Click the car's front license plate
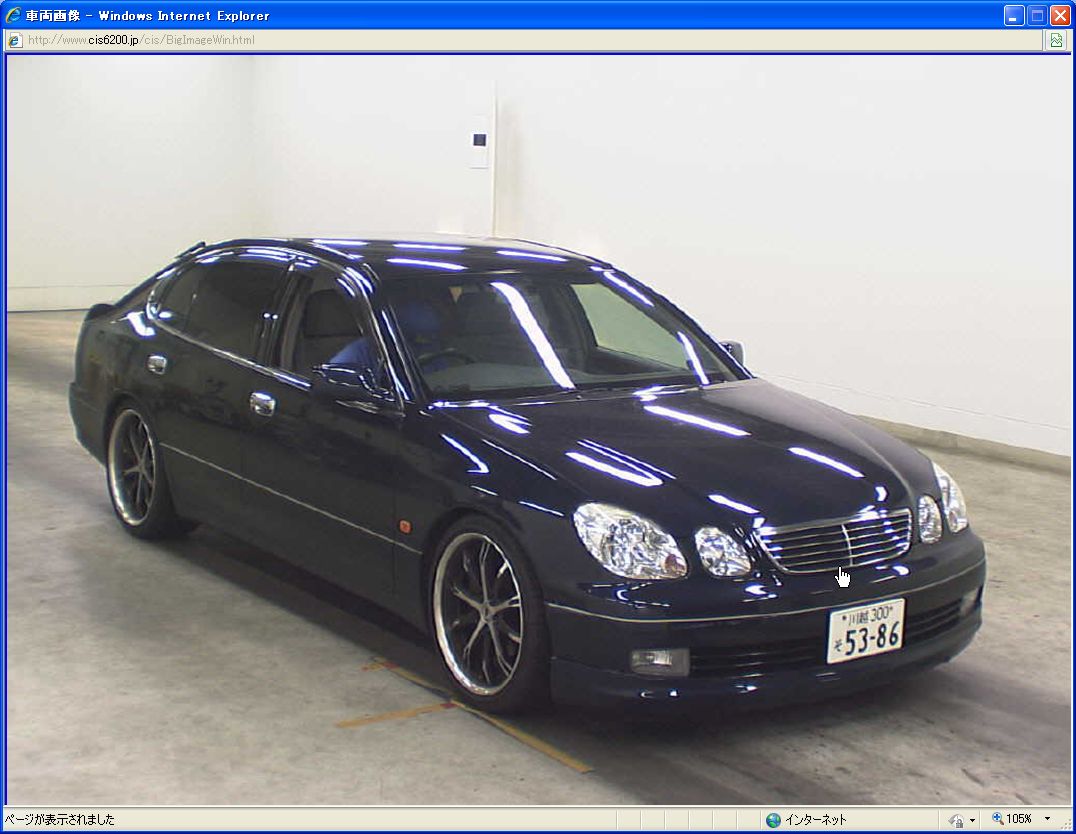This screenshot has height=834, width=1076. point(865,630)
